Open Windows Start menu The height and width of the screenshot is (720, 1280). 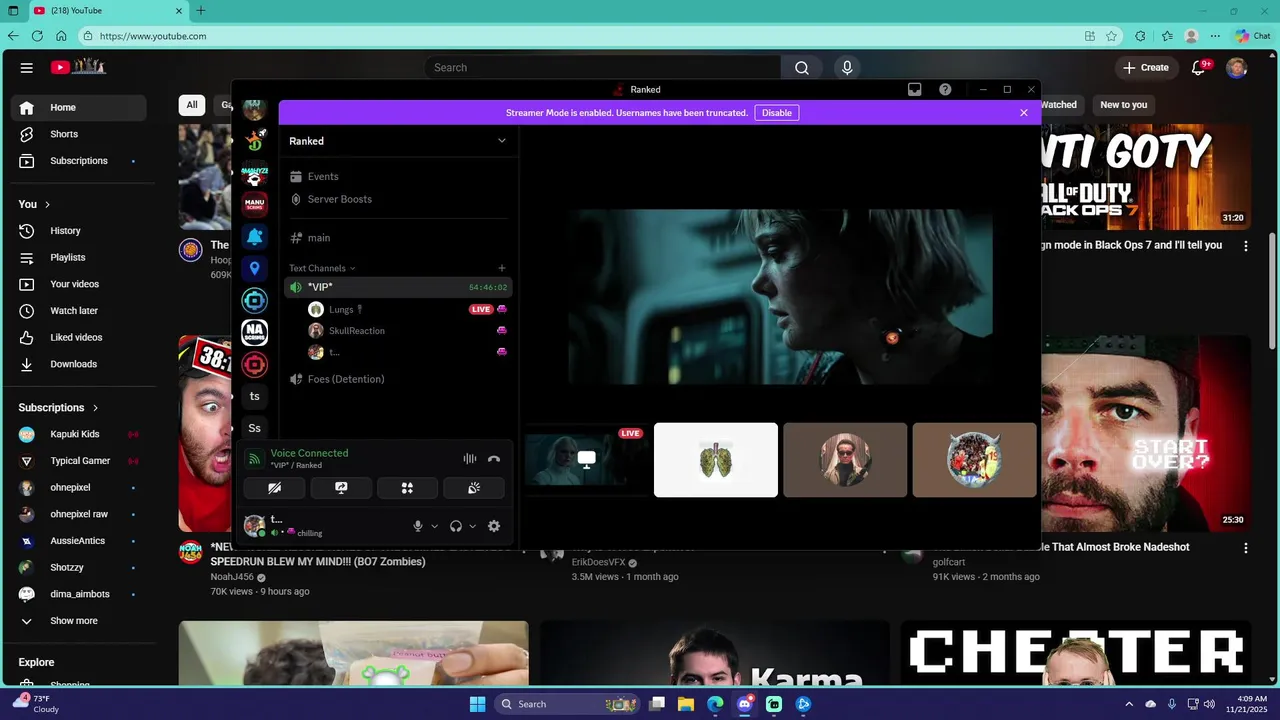[477, 704]
